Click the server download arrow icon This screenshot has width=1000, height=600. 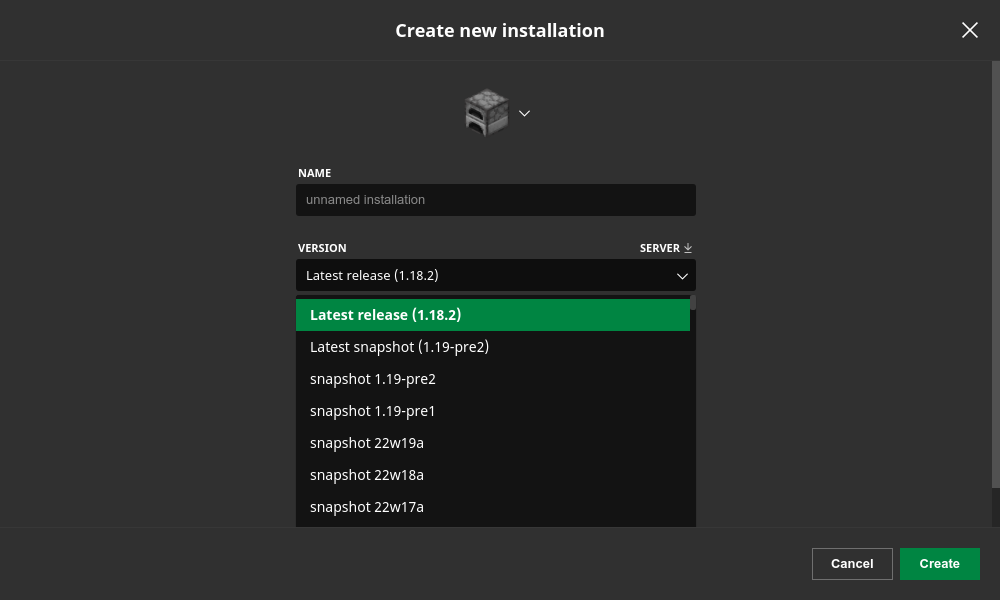(x=688, y=248)
